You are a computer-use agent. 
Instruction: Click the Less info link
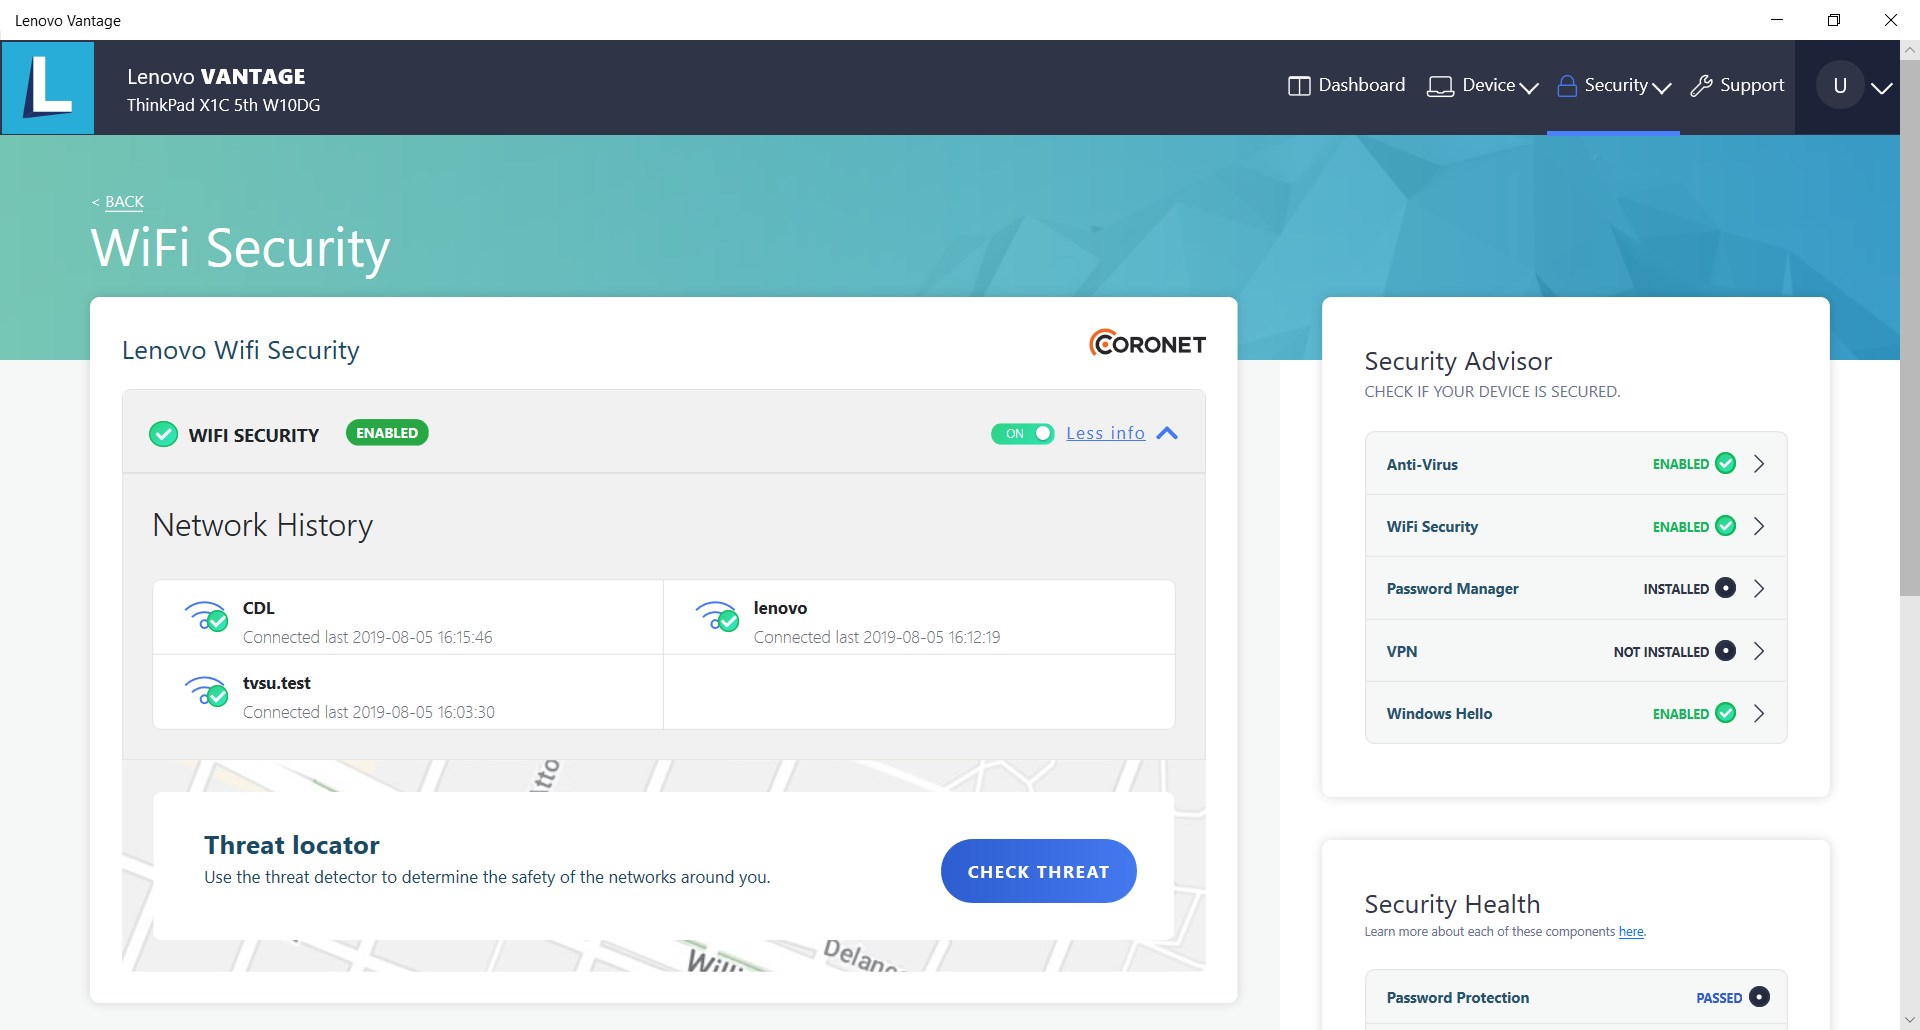tap(1105, 433)
